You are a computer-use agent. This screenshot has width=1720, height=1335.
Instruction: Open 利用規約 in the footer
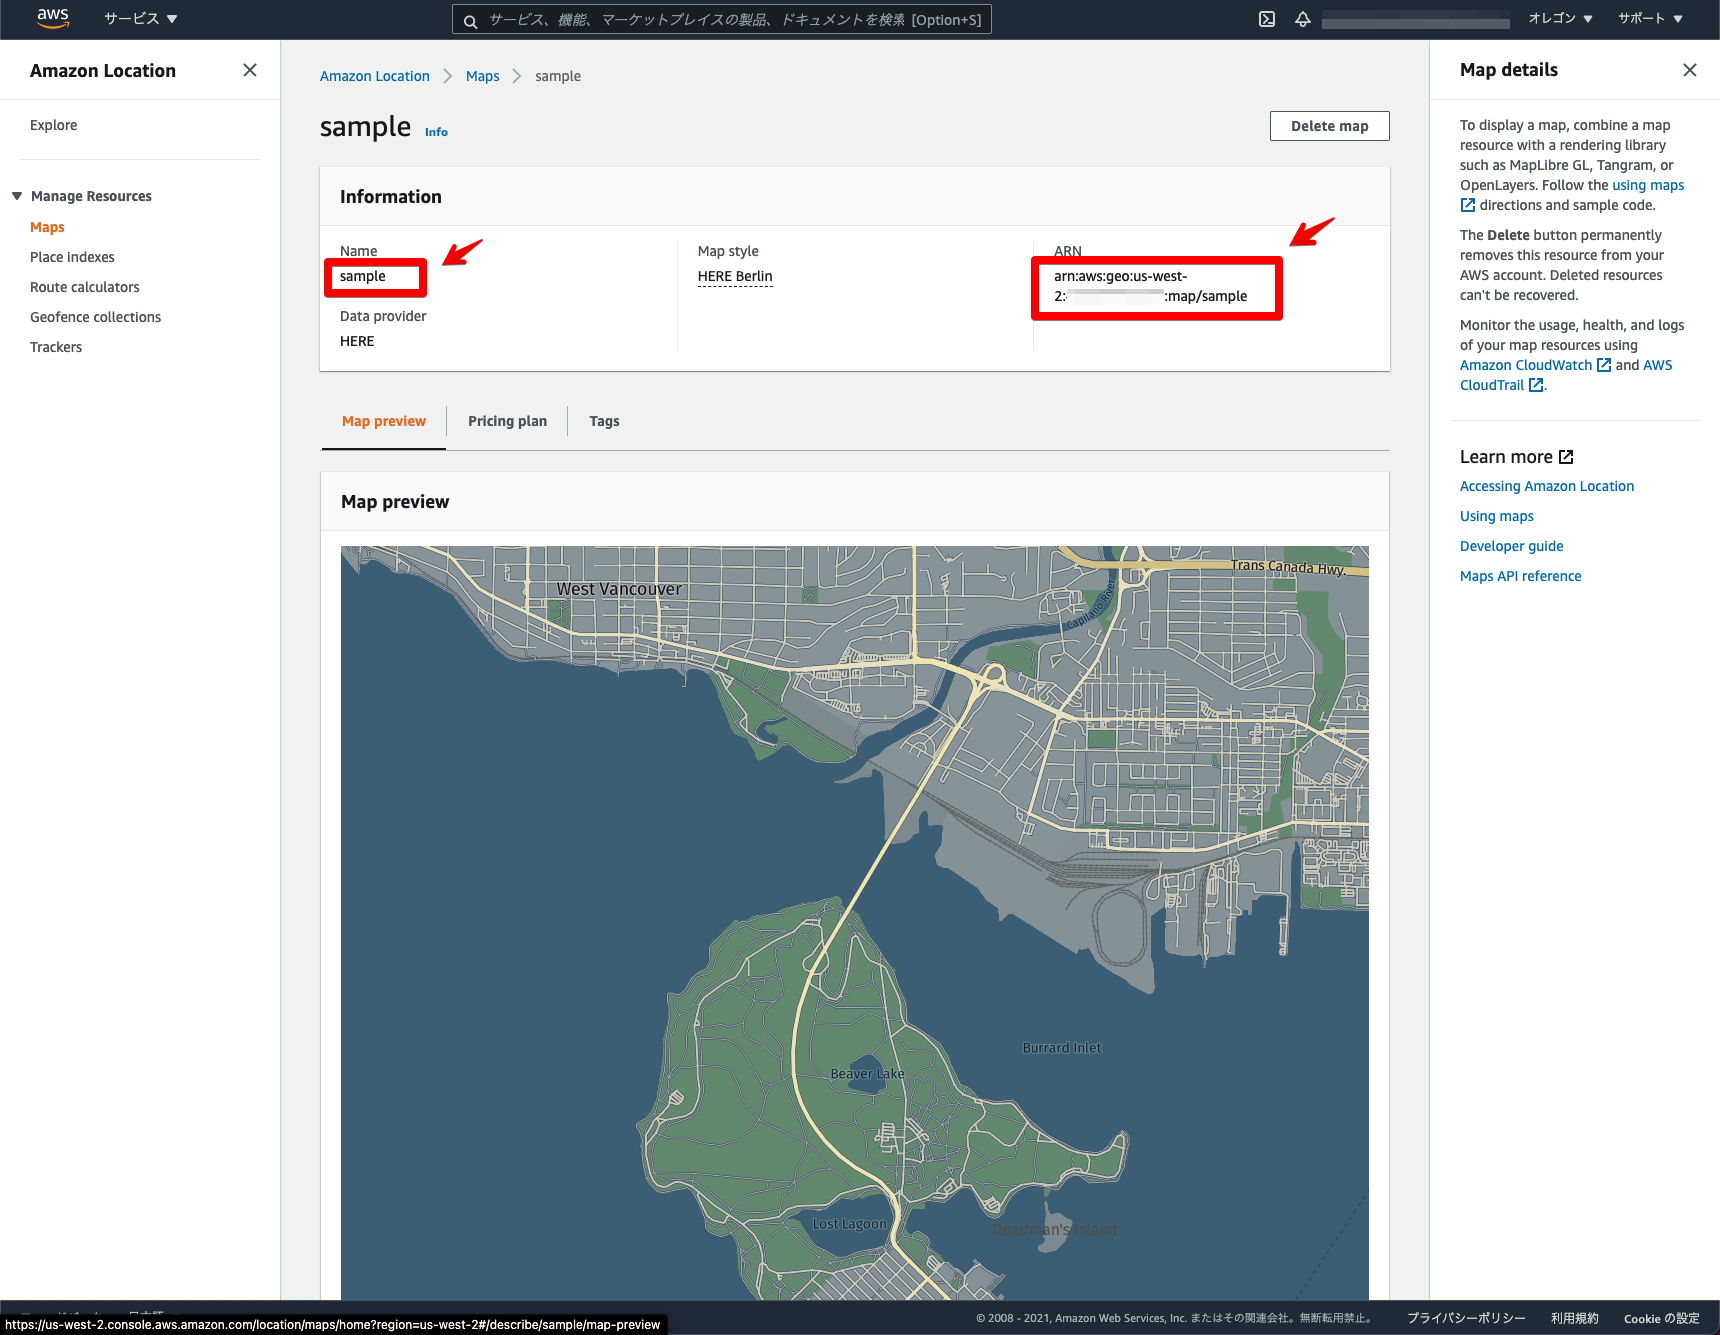pos(1575,1318)
